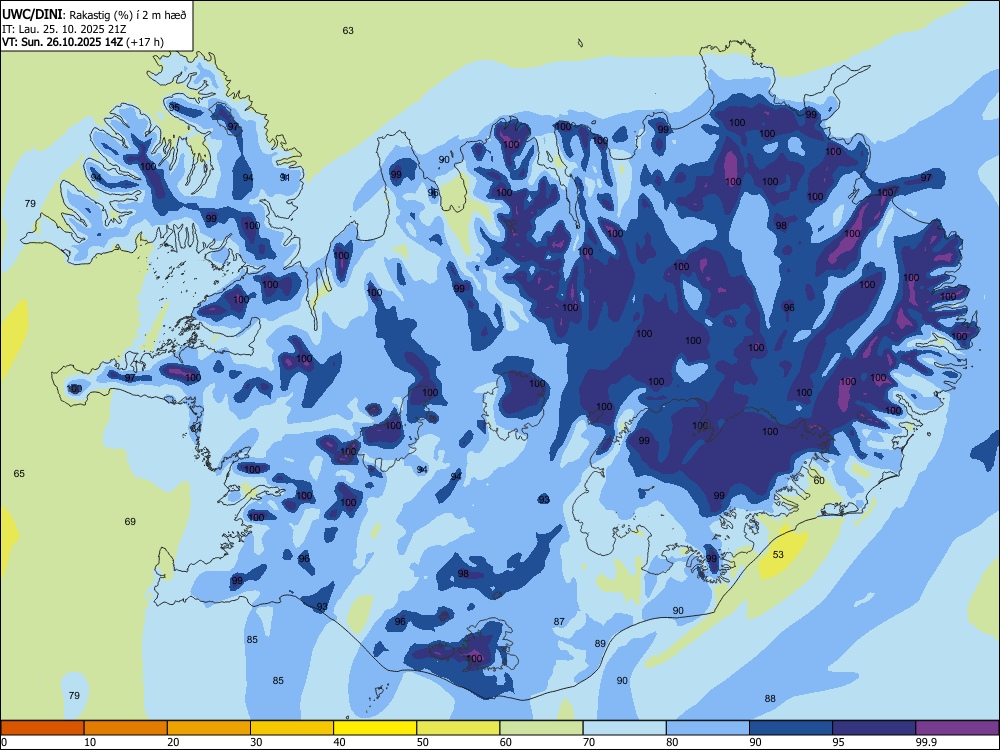Screen dimensions: 1000x750
Task: Click the legend tick label 10
Action: pos(90,742)
